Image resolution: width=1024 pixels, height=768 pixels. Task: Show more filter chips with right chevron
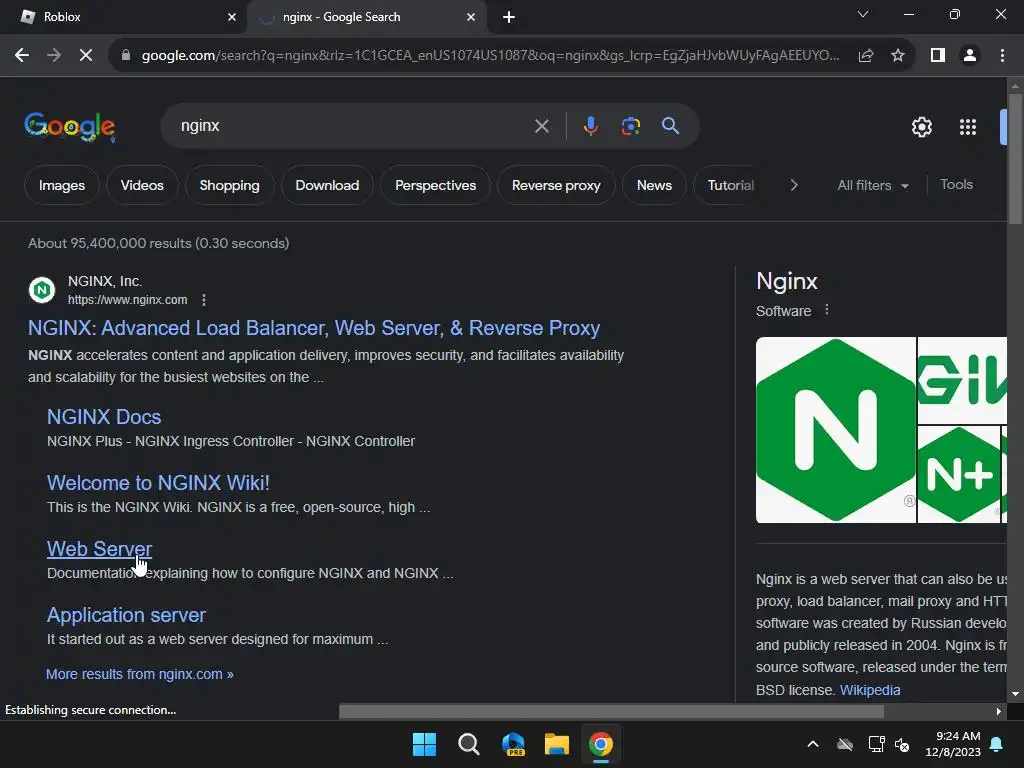(793, 185)
